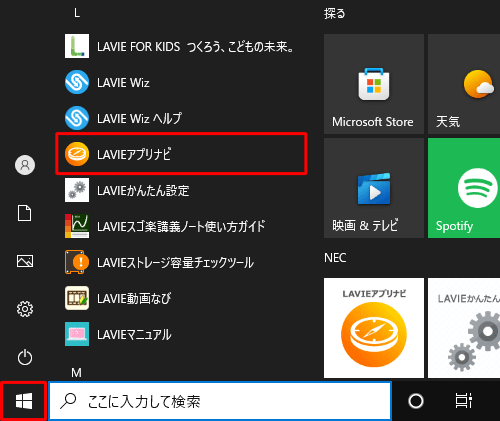Click the letter L section header
This screenshot has width=500, height=421.
coord(77,13)
